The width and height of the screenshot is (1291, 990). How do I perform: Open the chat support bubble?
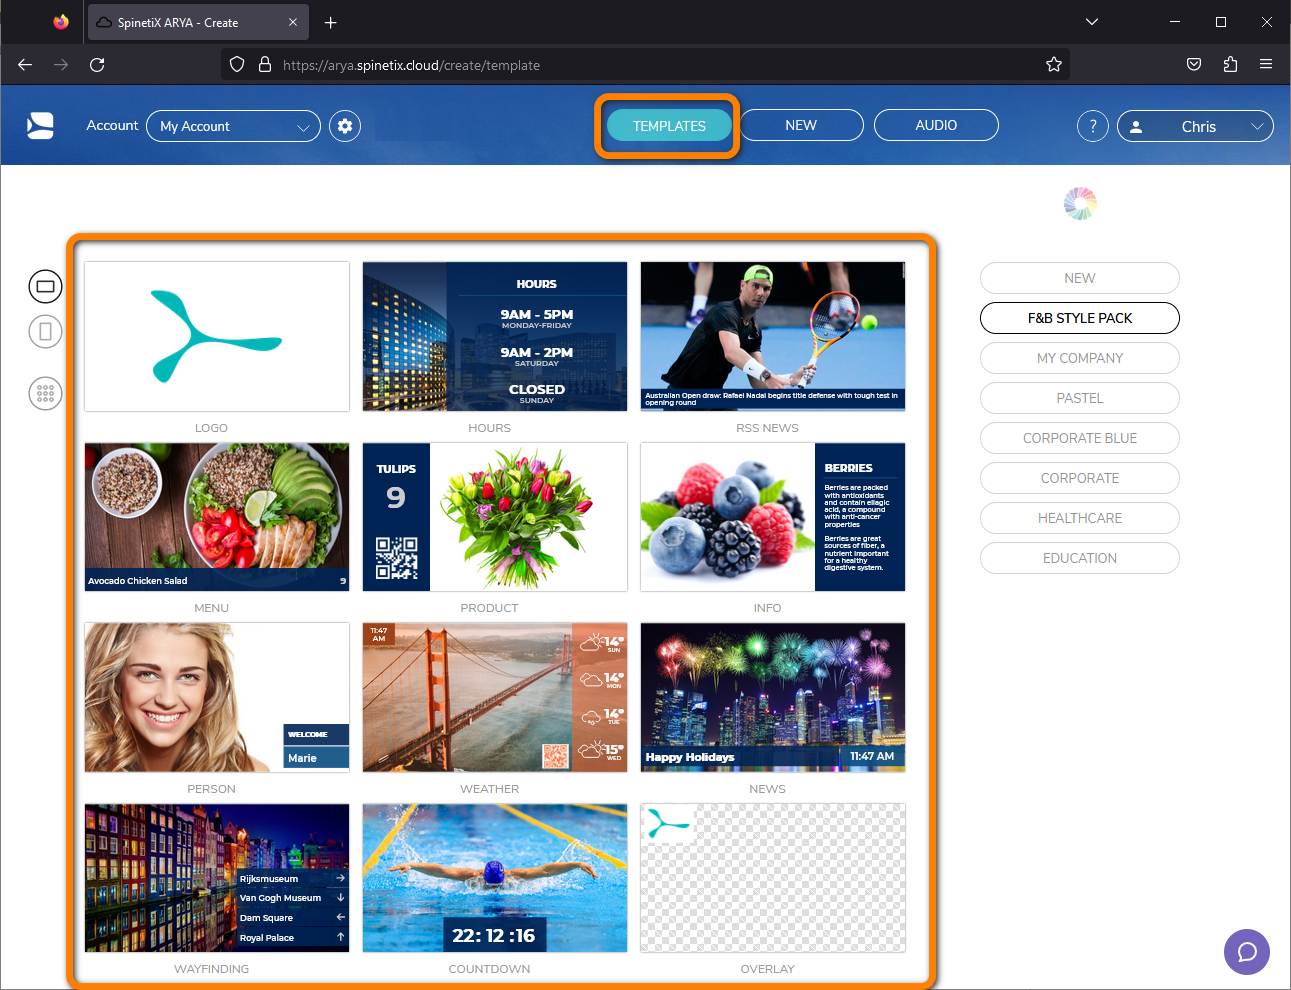pyautogui.click(x=1246, y=952)
